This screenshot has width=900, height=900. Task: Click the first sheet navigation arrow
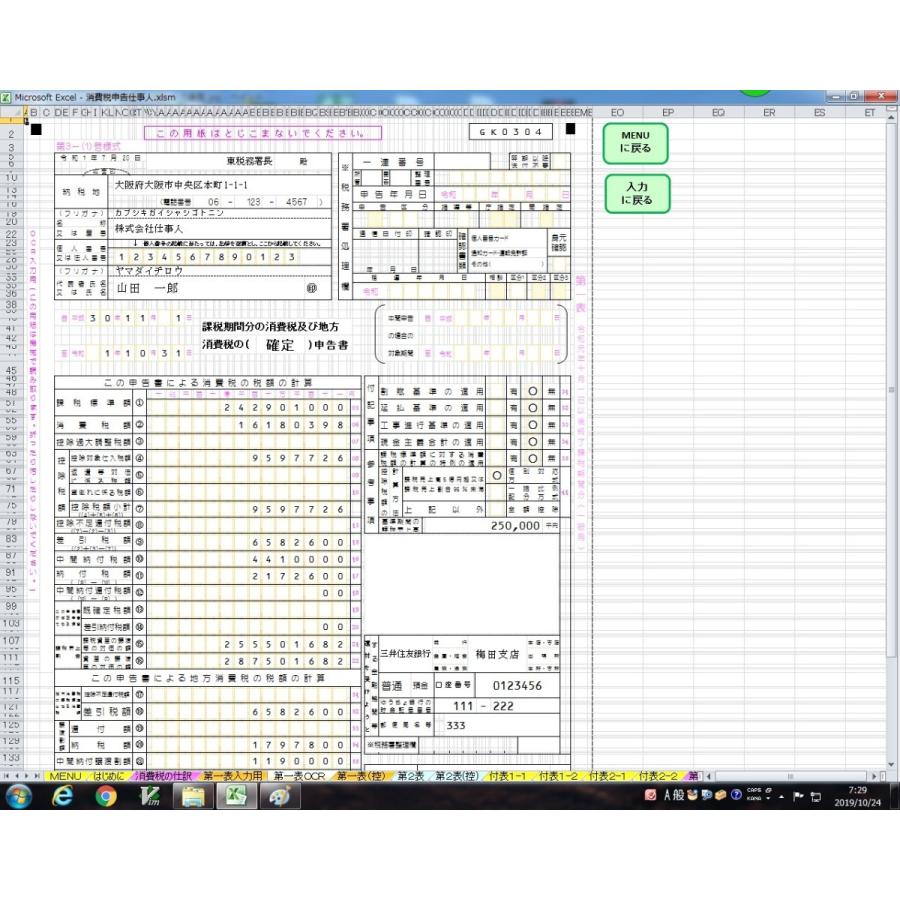[x=8, y=776]
